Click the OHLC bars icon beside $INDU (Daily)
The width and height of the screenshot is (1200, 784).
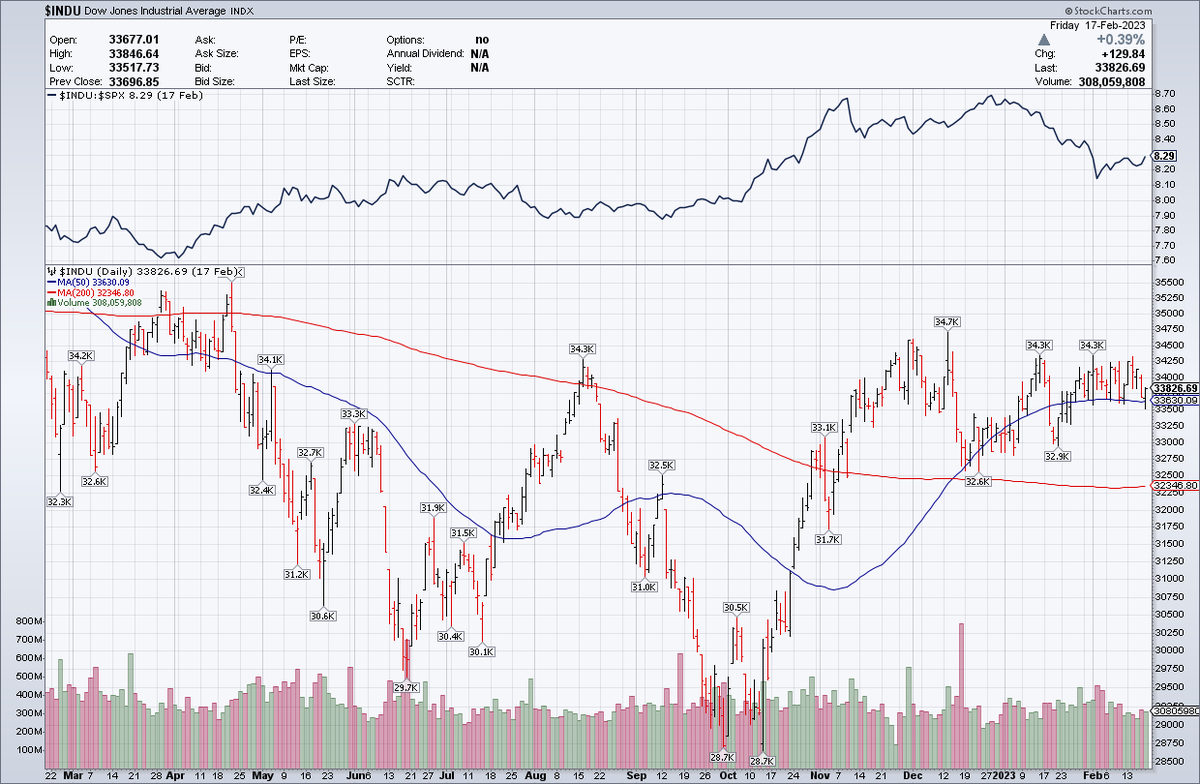pyautogui.click(x=52, y=272)
